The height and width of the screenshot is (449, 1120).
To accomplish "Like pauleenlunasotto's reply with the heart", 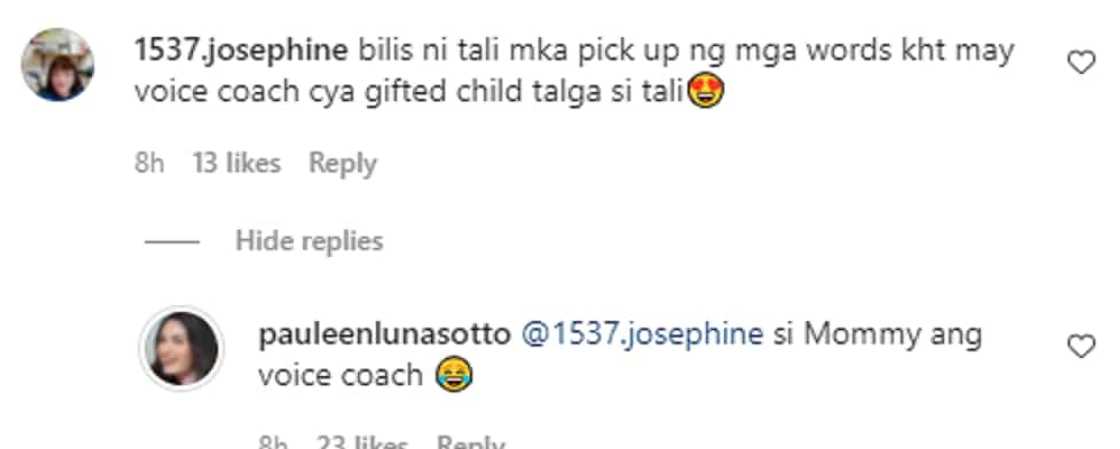I will pos(1081,346).
